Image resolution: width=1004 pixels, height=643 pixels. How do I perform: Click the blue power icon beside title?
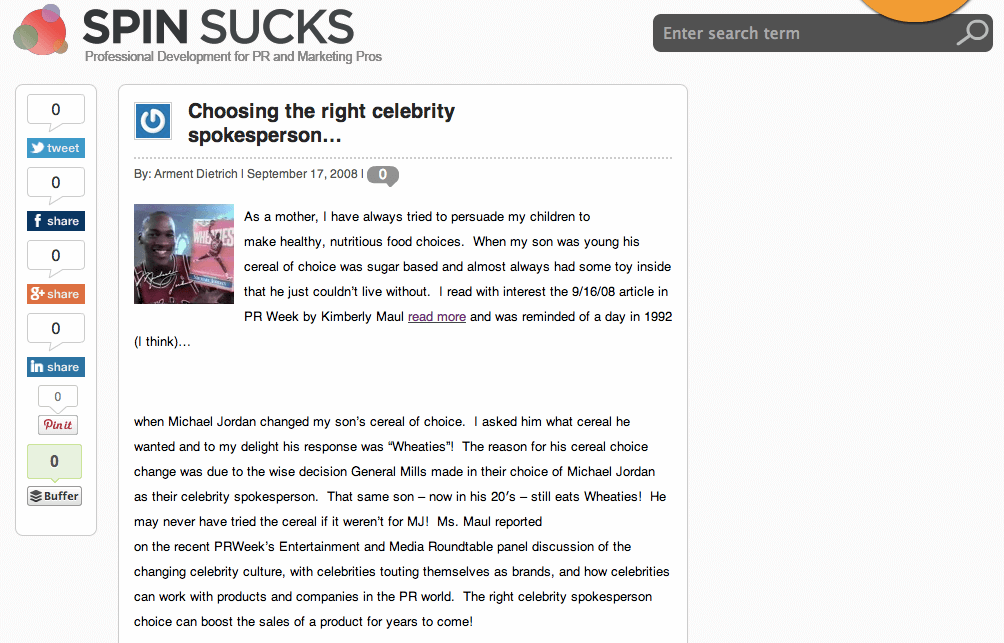[x=153, y=122]
